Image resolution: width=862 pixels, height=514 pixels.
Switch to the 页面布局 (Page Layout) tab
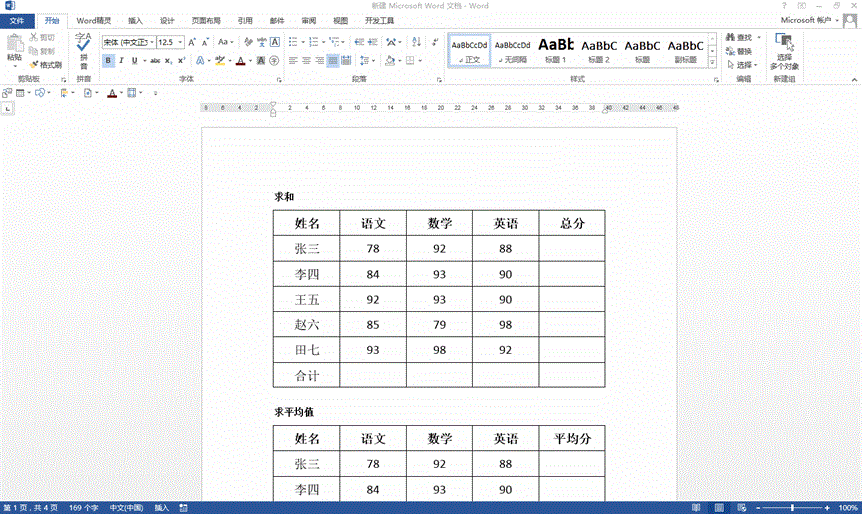(x=206, y=20)
